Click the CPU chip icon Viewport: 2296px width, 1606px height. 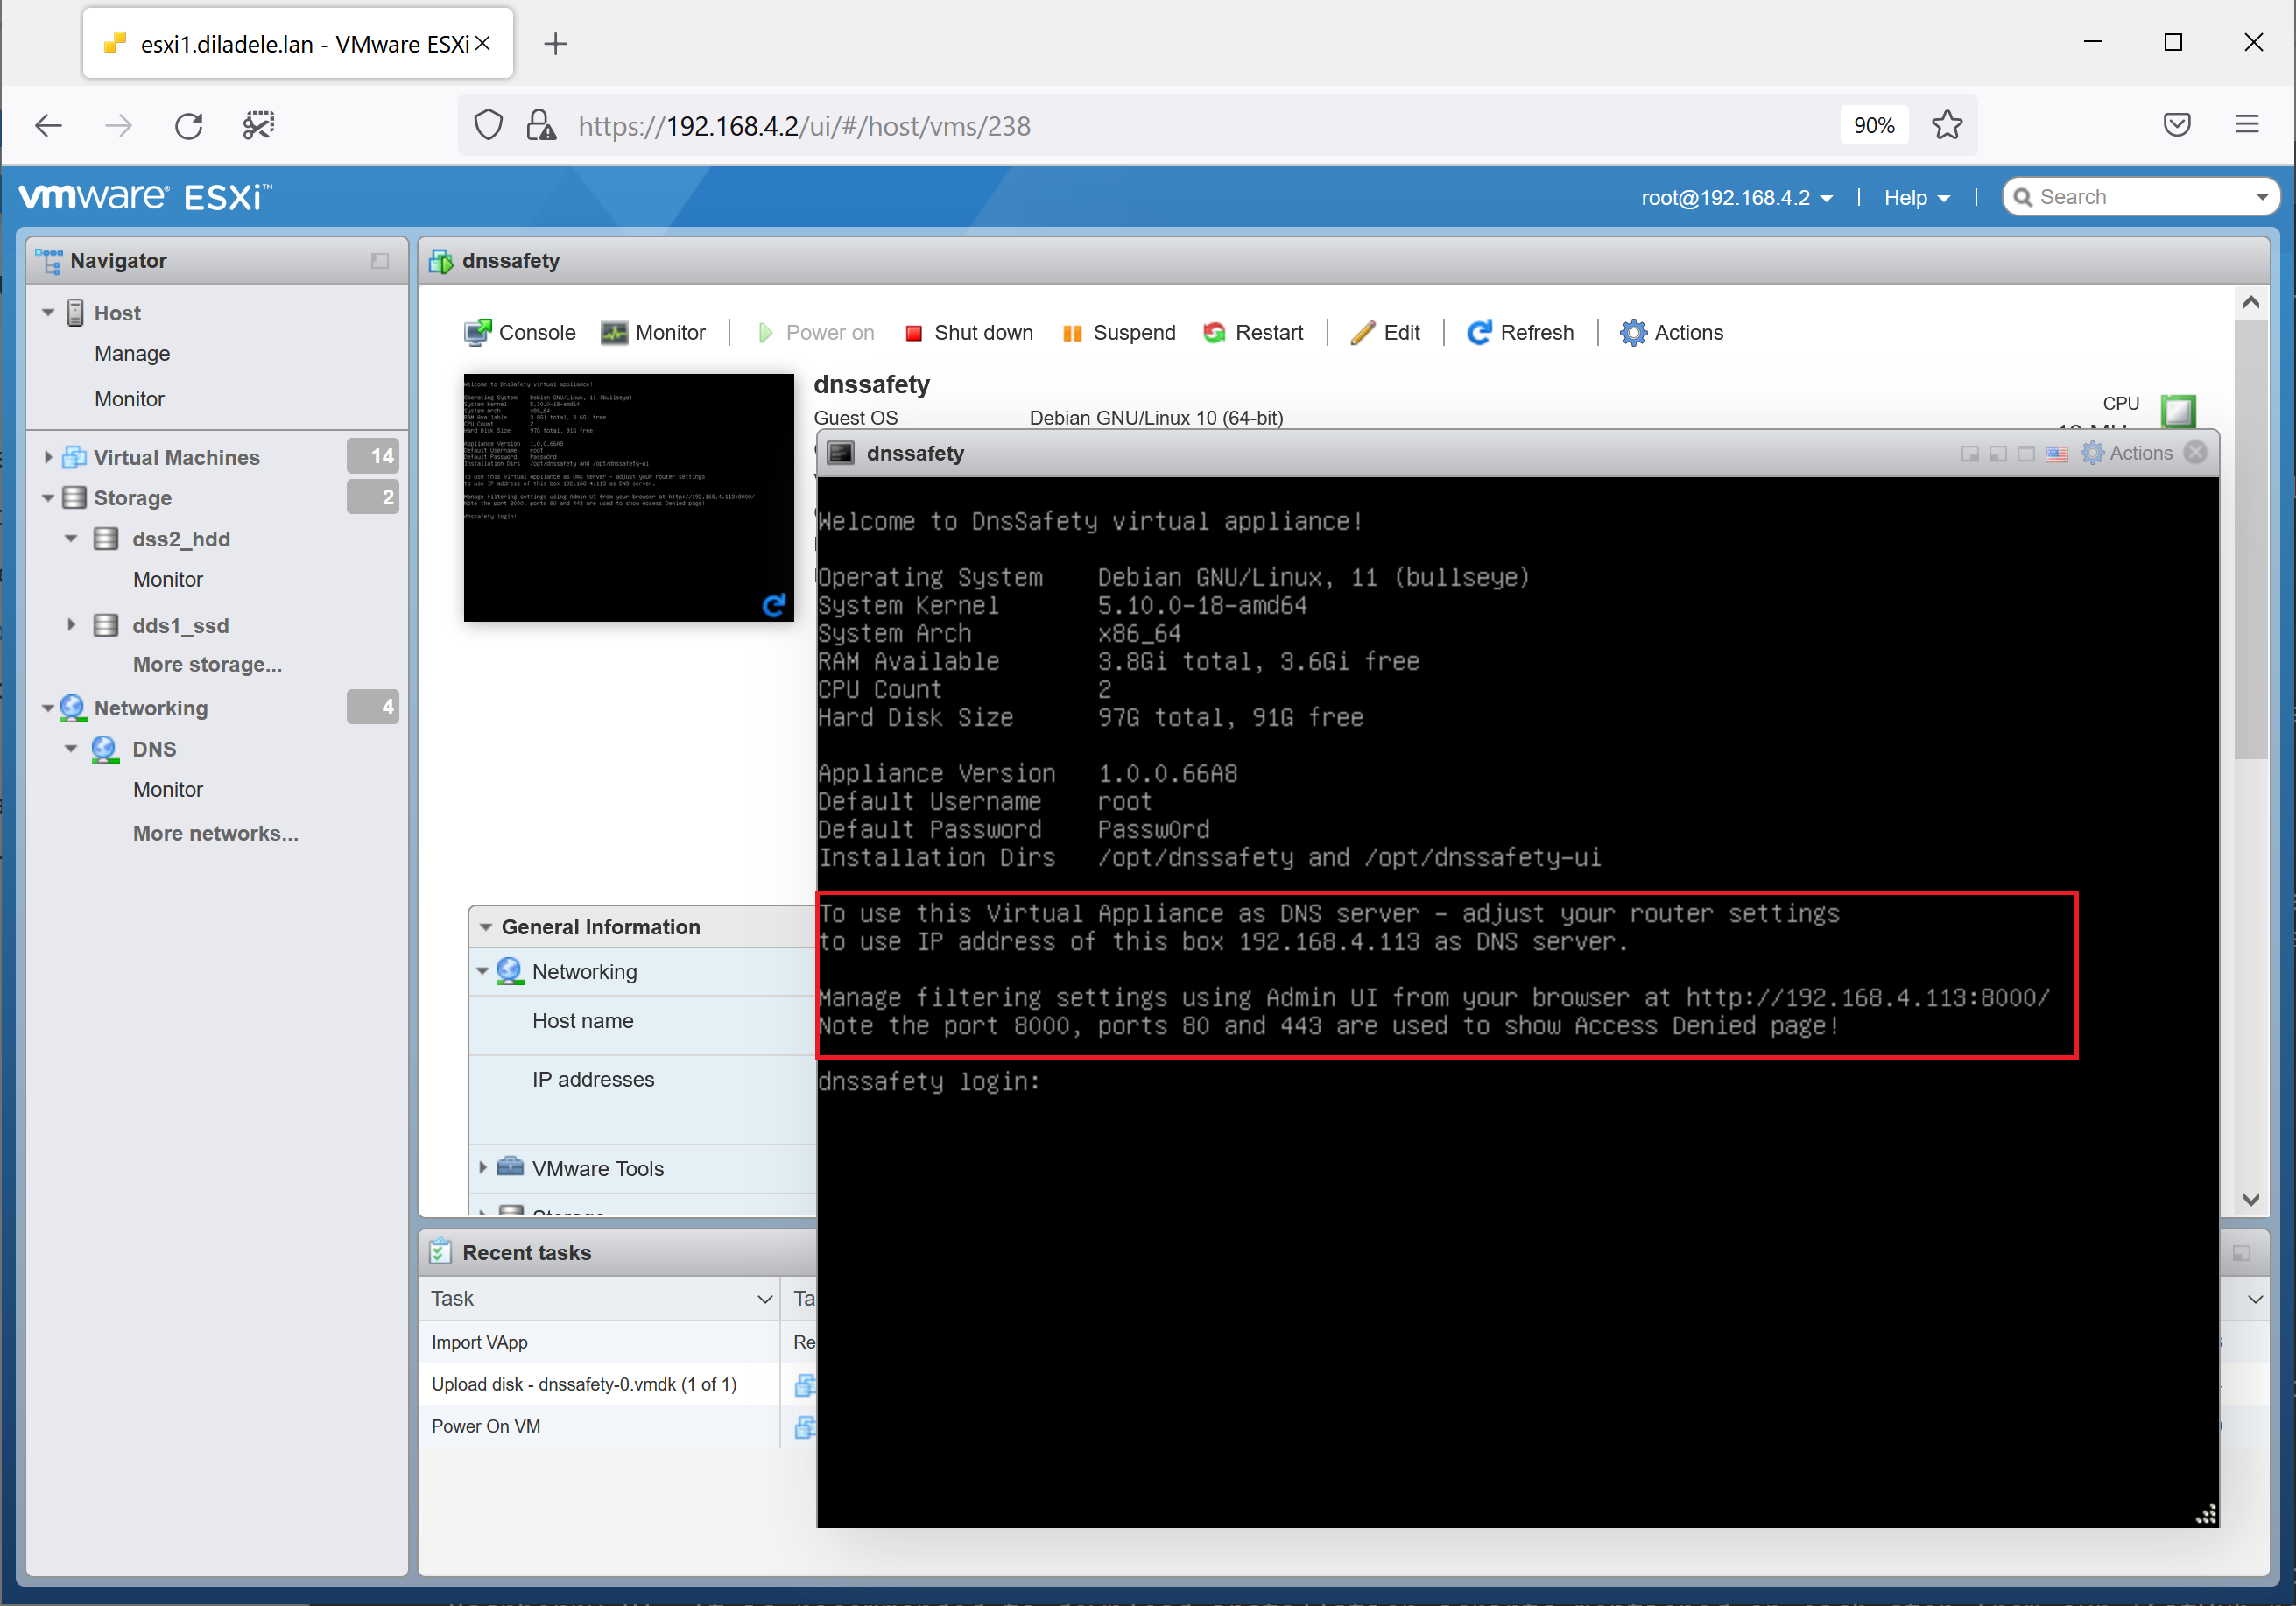coord(2178,410)
